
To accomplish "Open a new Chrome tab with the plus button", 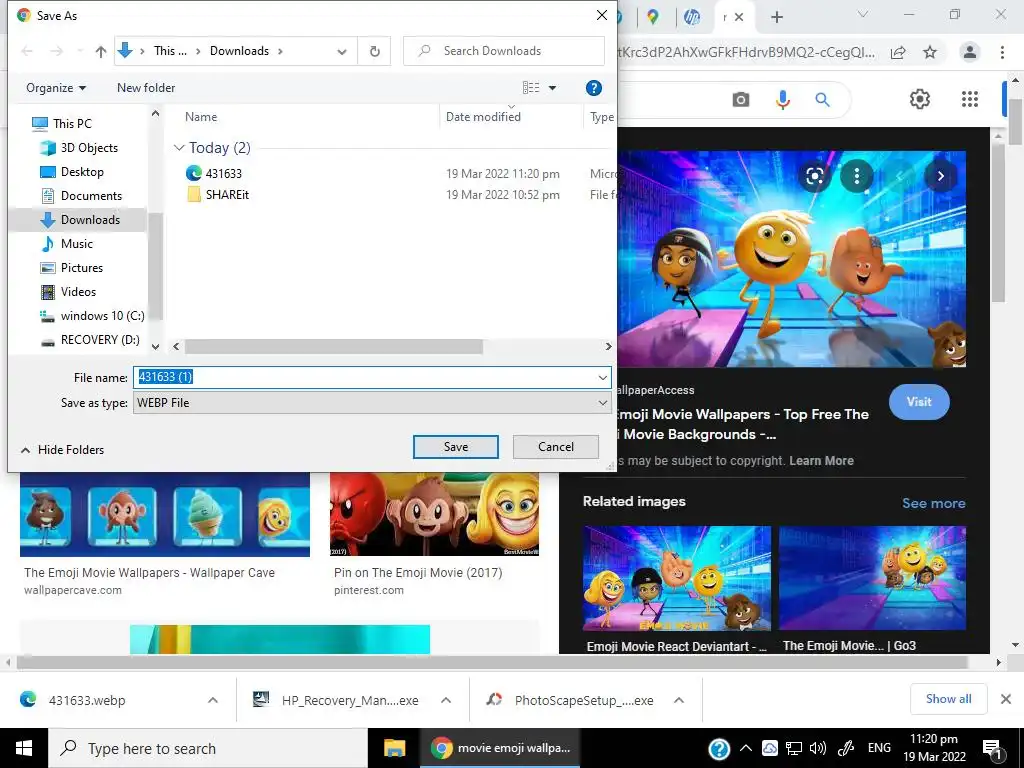I will point(776,17).
